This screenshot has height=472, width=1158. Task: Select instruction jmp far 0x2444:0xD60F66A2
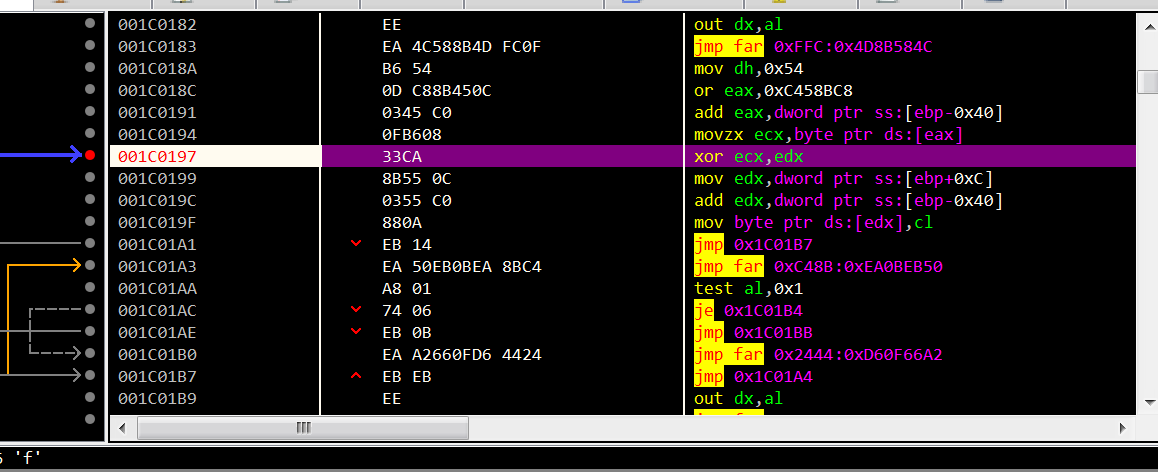click(x=818, y=355)
